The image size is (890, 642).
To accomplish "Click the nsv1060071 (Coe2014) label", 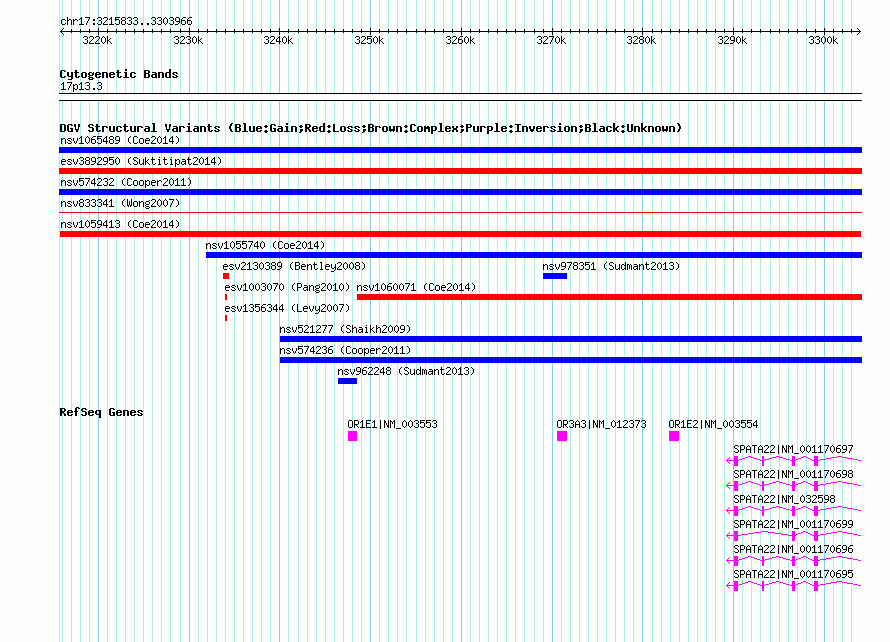I will 416,287.
